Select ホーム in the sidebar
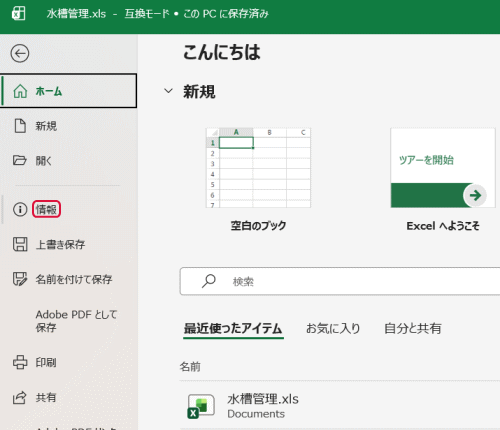This screenshot has height=430, width=500. pyautogui.click(x=69, y=91)
